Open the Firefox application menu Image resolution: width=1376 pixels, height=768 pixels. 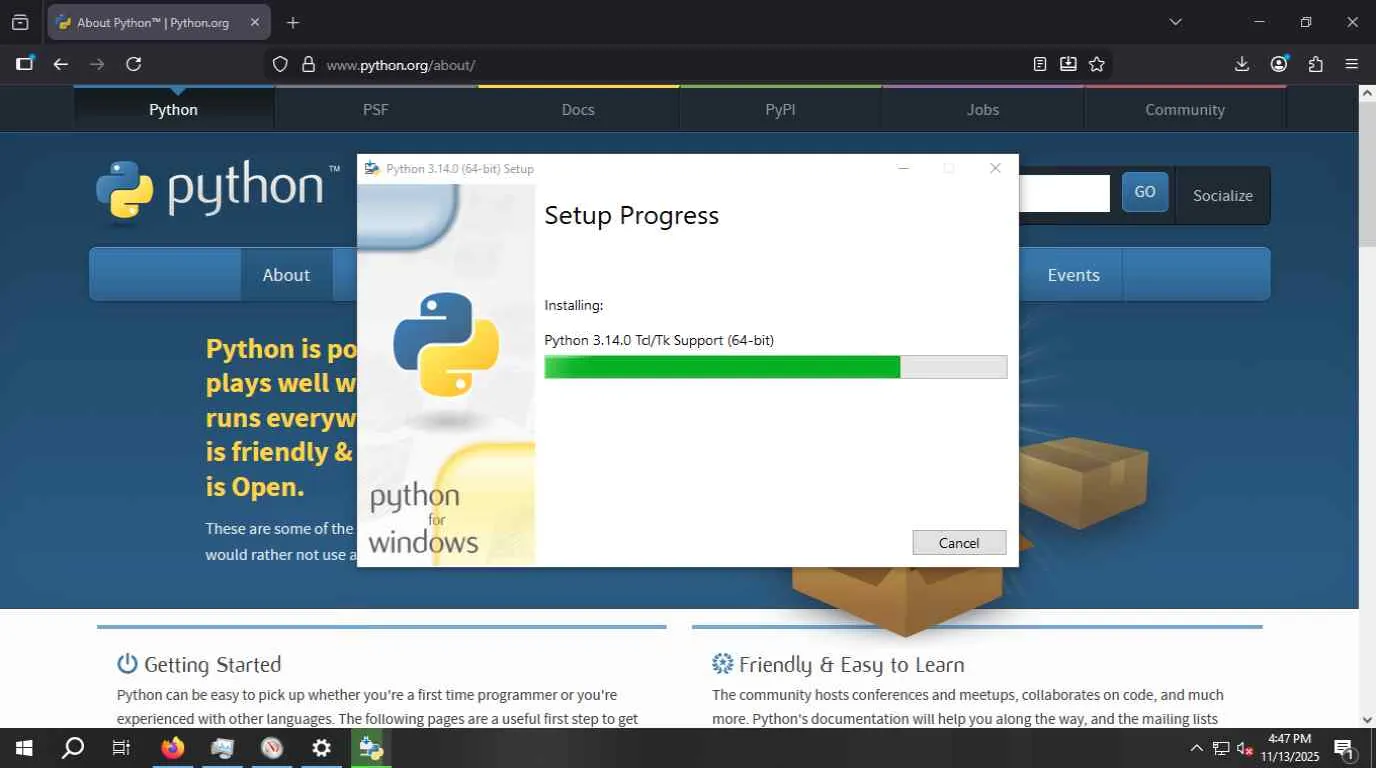pos(1352,64)
